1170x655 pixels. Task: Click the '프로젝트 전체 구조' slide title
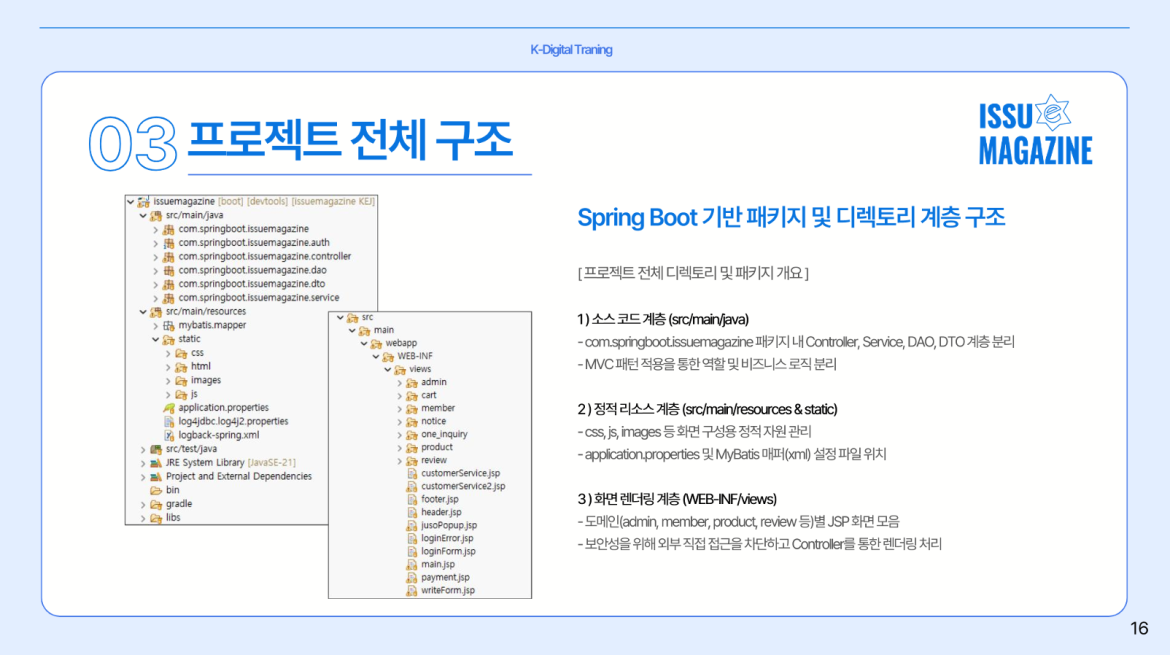350,140
